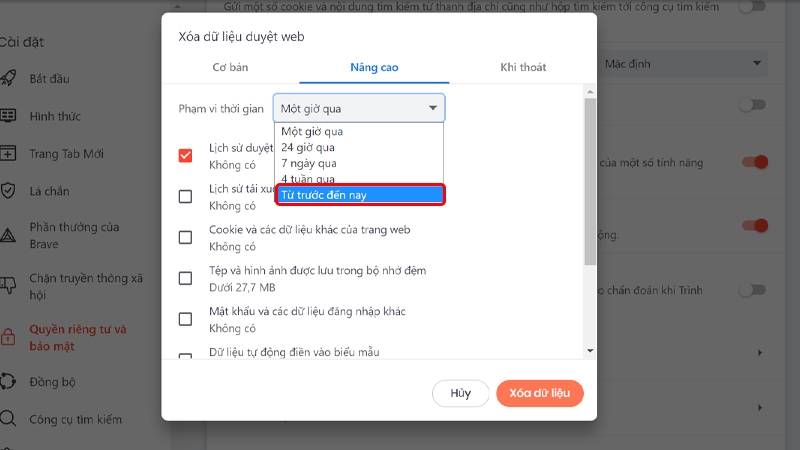
Task: Choose 7 ngày qua option
Action: [359, 163]
